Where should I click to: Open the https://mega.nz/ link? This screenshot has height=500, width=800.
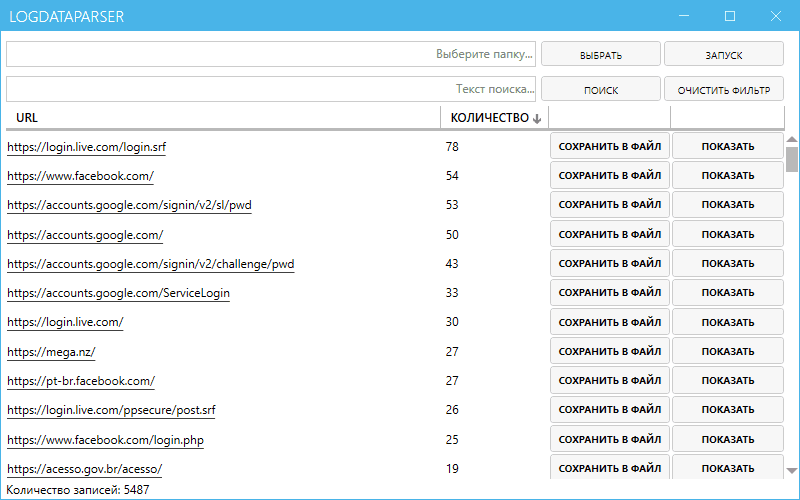[x=51, y=352]
